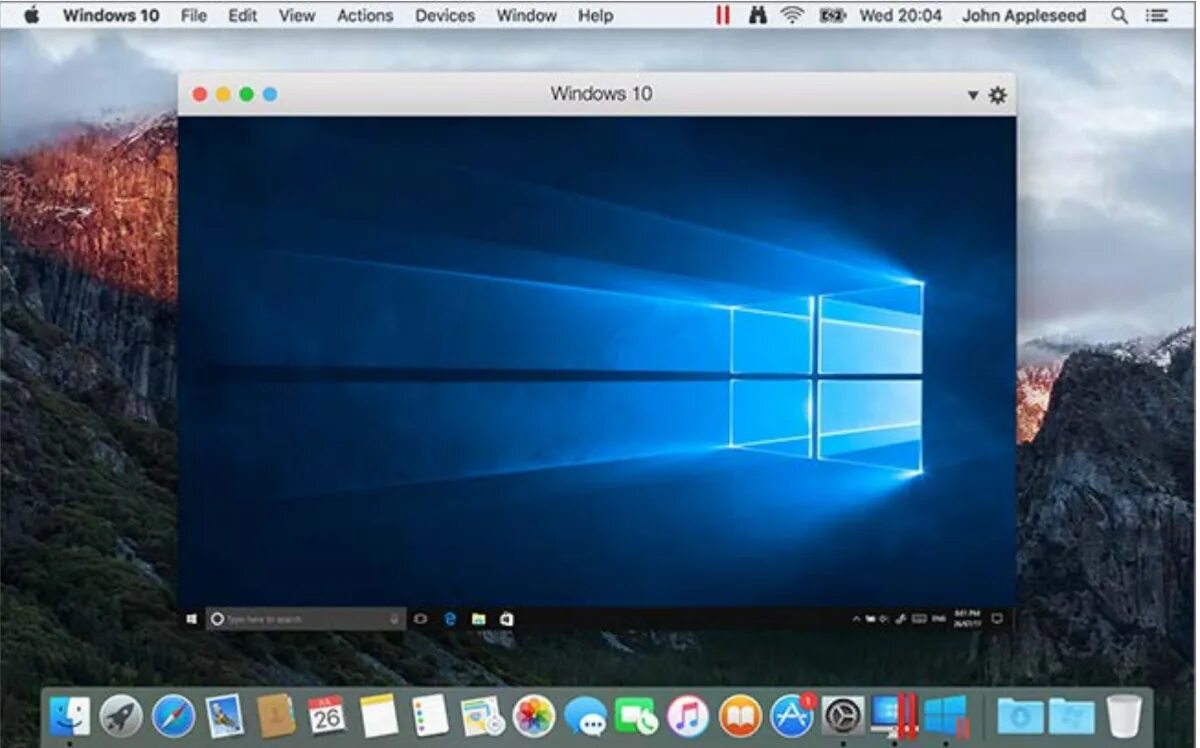Open Photos in the Dock
Screen dimensions: 1200x748
(x=534, y=716)
